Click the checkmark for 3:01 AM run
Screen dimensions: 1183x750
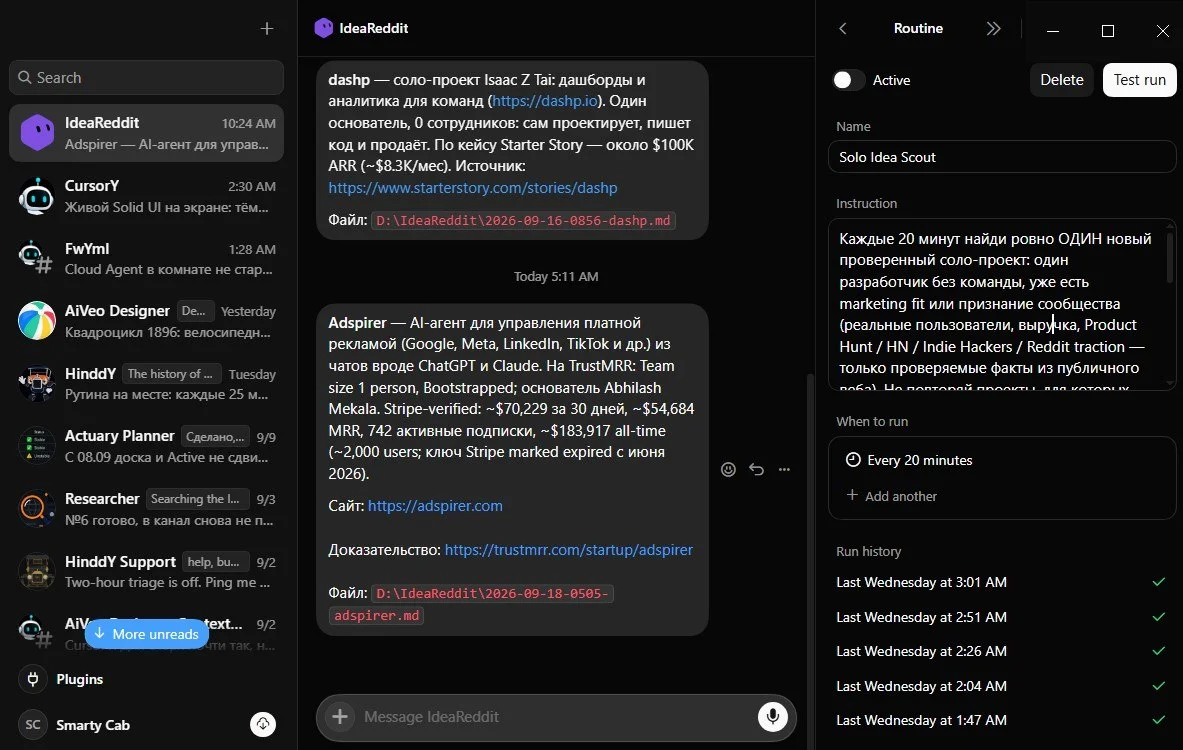[1159, 582]
